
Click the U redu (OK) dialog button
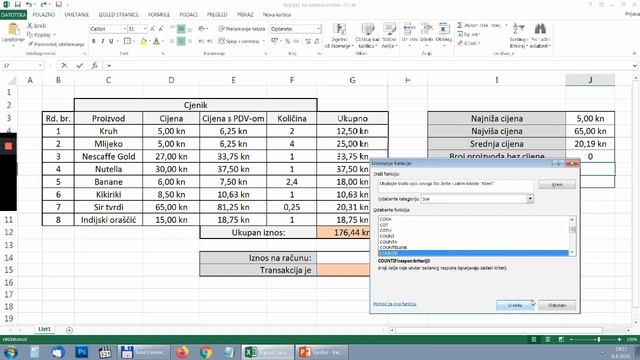click(515, 305)
